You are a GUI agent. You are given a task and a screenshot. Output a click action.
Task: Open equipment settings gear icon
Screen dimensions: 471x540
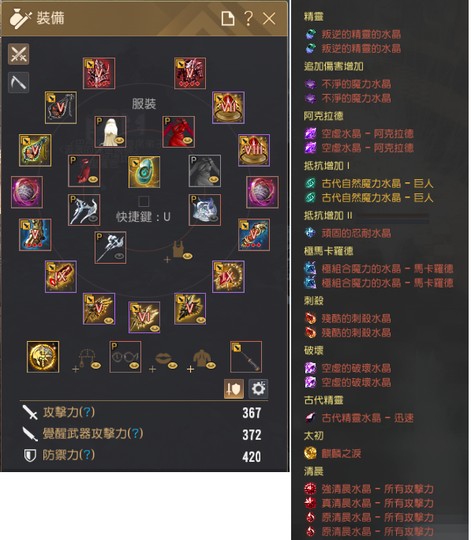click(258, 389)
